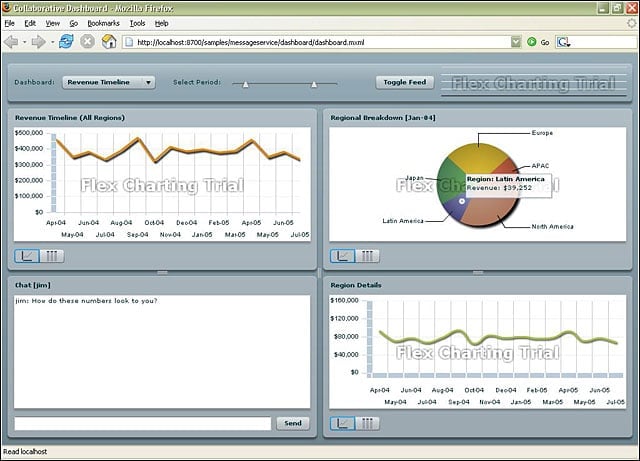Click the Firefox activity throbber icon
640x461 pixels.
click(632, 23)
